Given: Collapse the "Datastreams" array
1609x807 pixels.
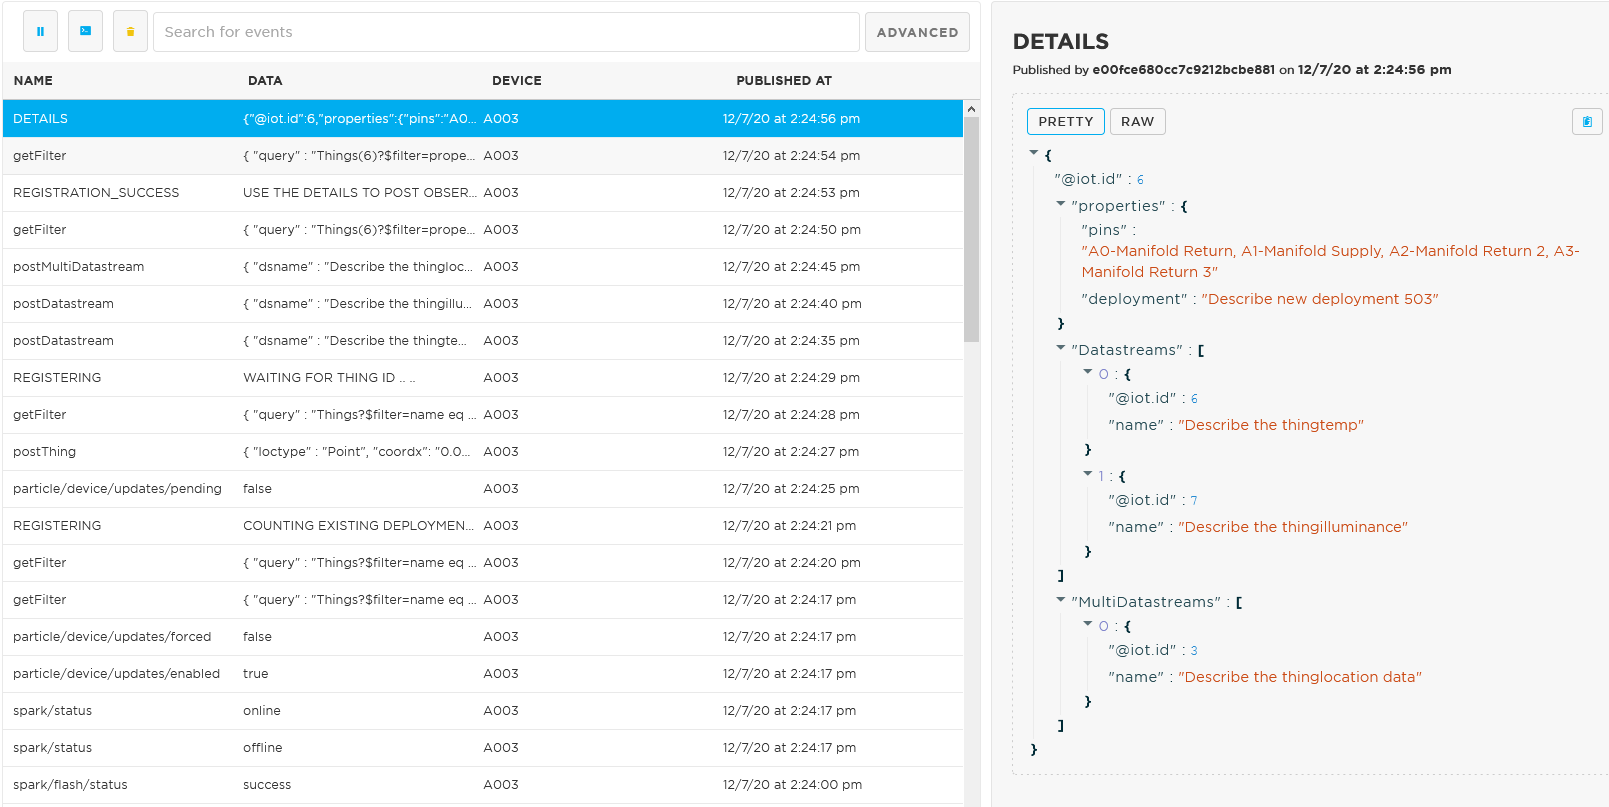Looking at the screenshot, I should coord(1061,348).
